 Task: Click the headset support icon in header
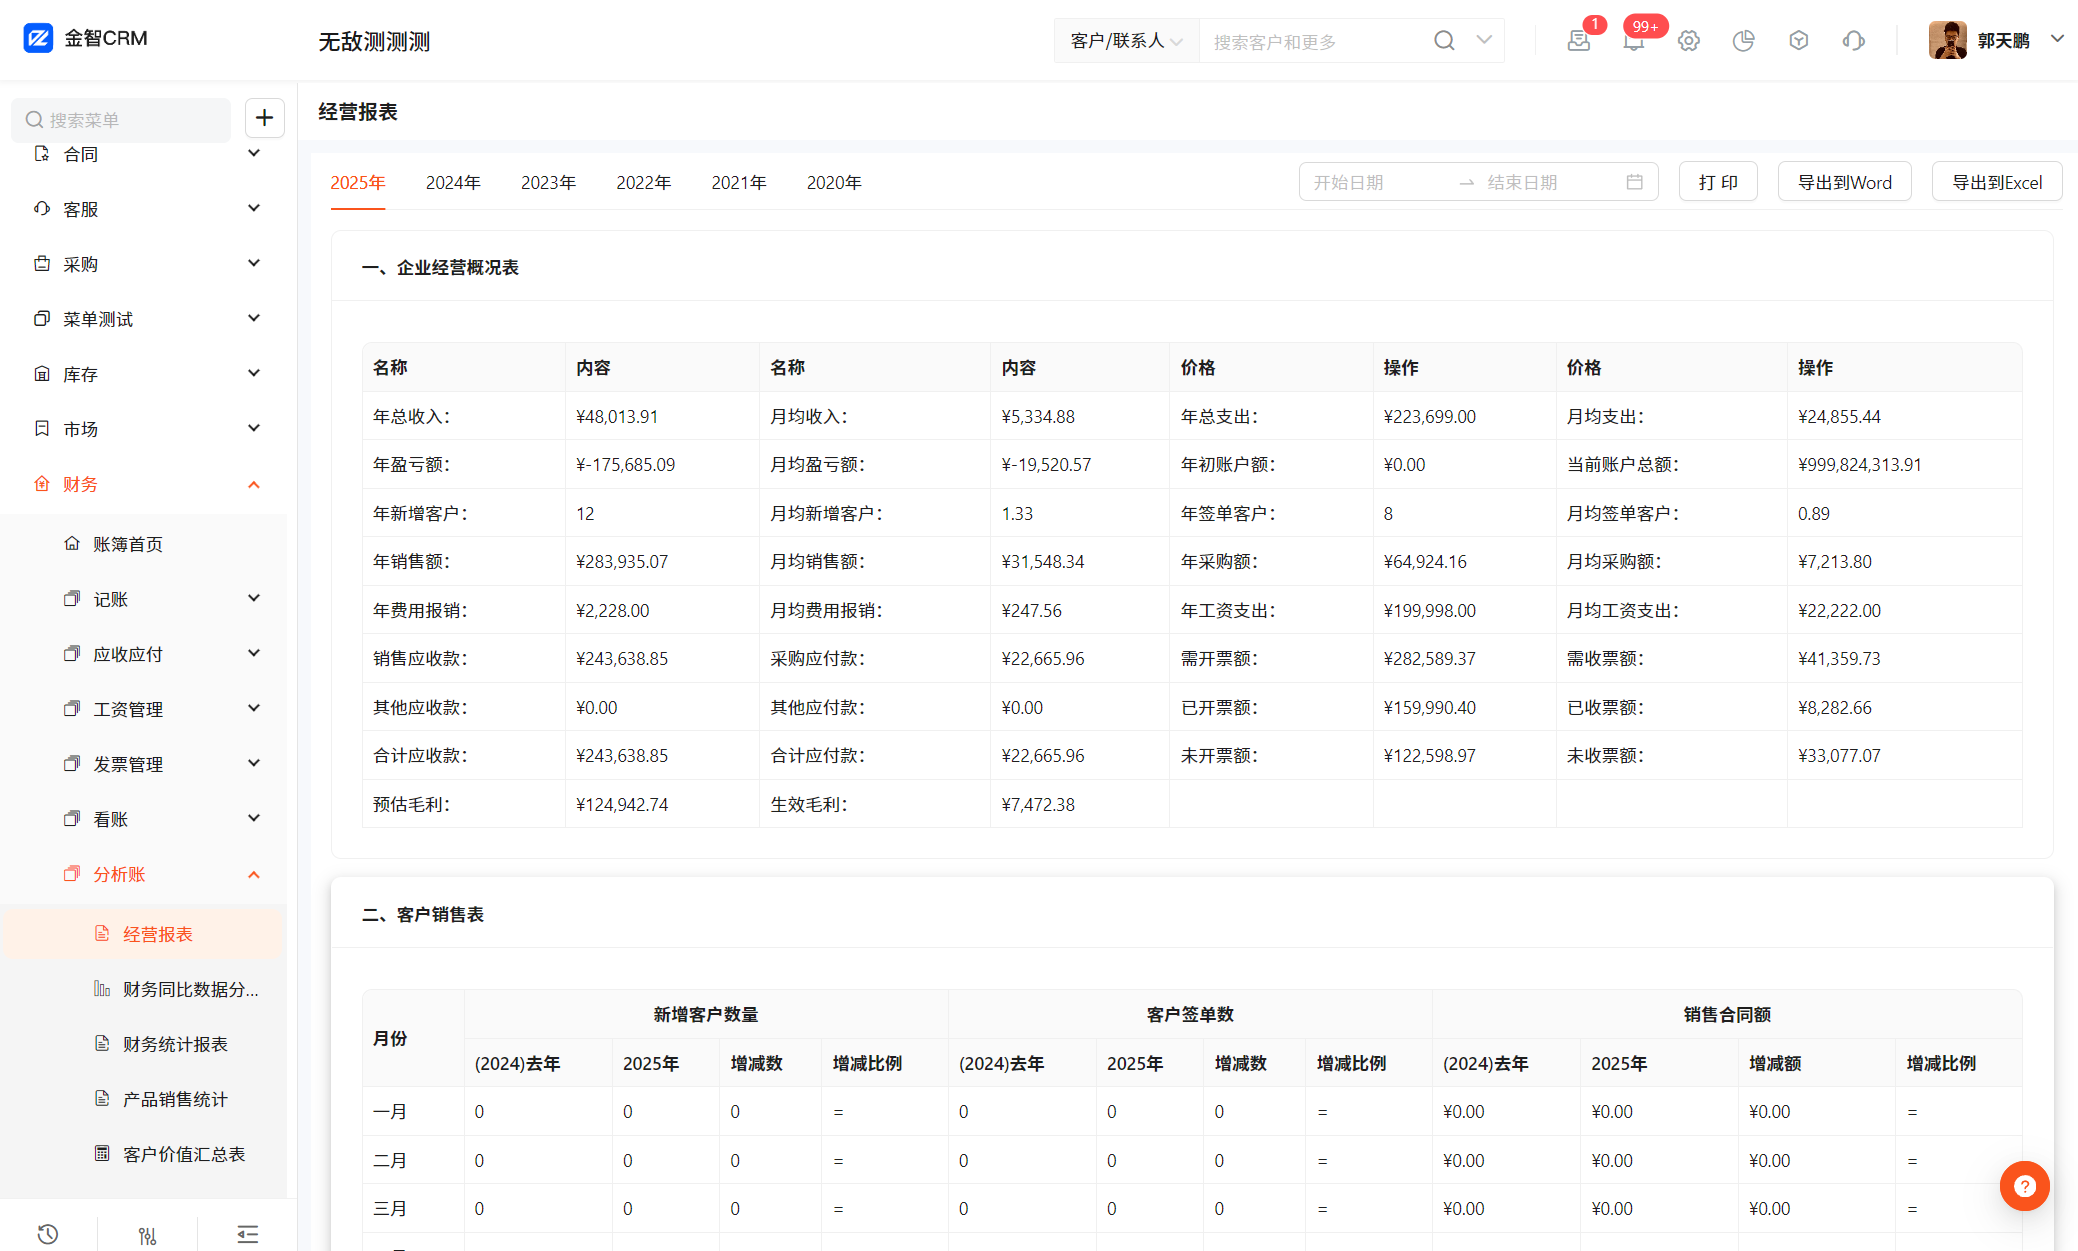pyautogui.click(x=1853, y=41)
